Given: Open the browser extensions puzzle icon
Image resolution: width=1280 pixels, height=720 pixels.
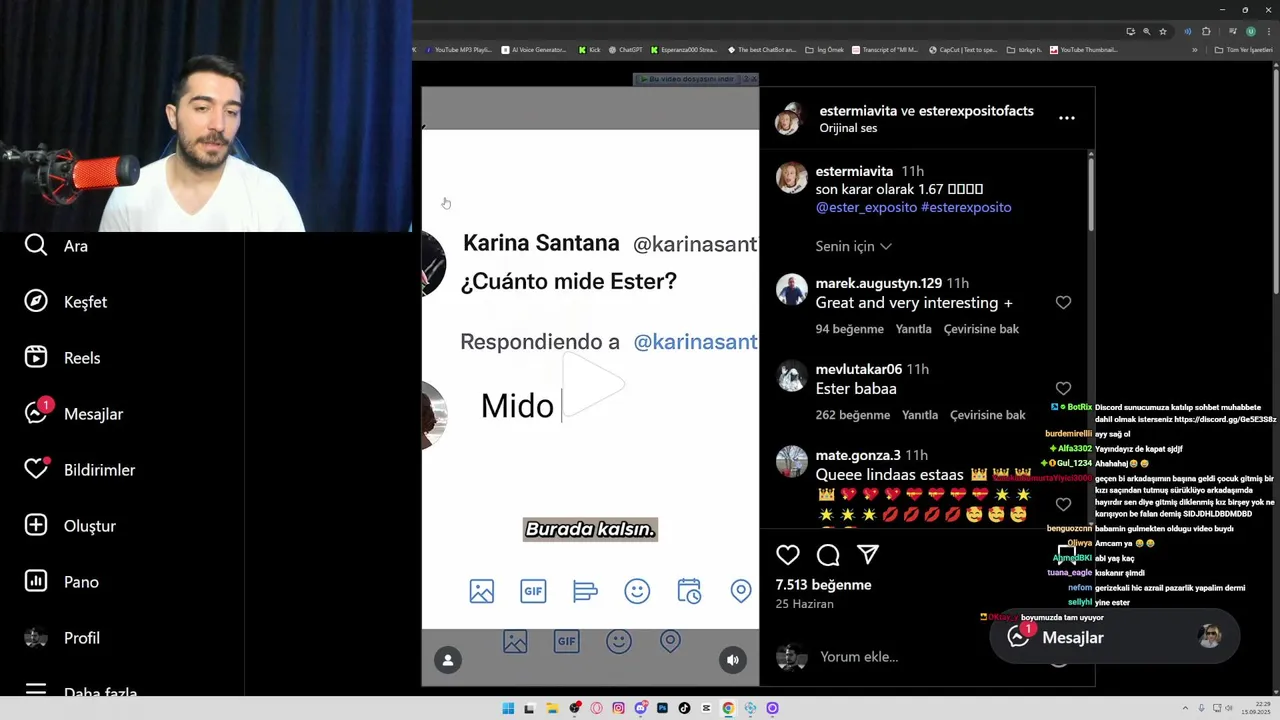Looking at the screenshot, I should pos(1206,31).
